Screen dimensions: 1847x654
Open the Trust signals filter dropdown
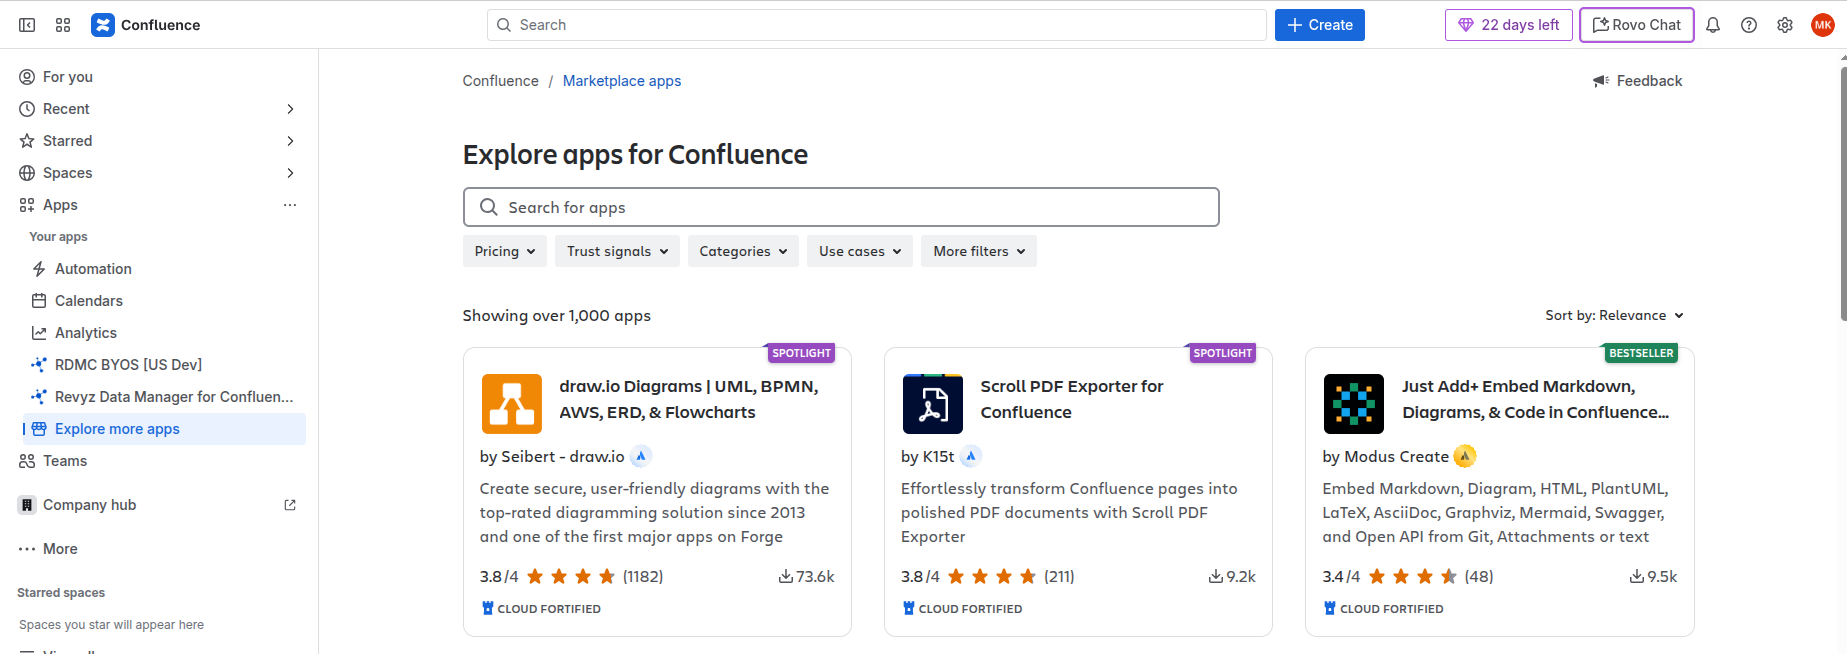[617, 251]
